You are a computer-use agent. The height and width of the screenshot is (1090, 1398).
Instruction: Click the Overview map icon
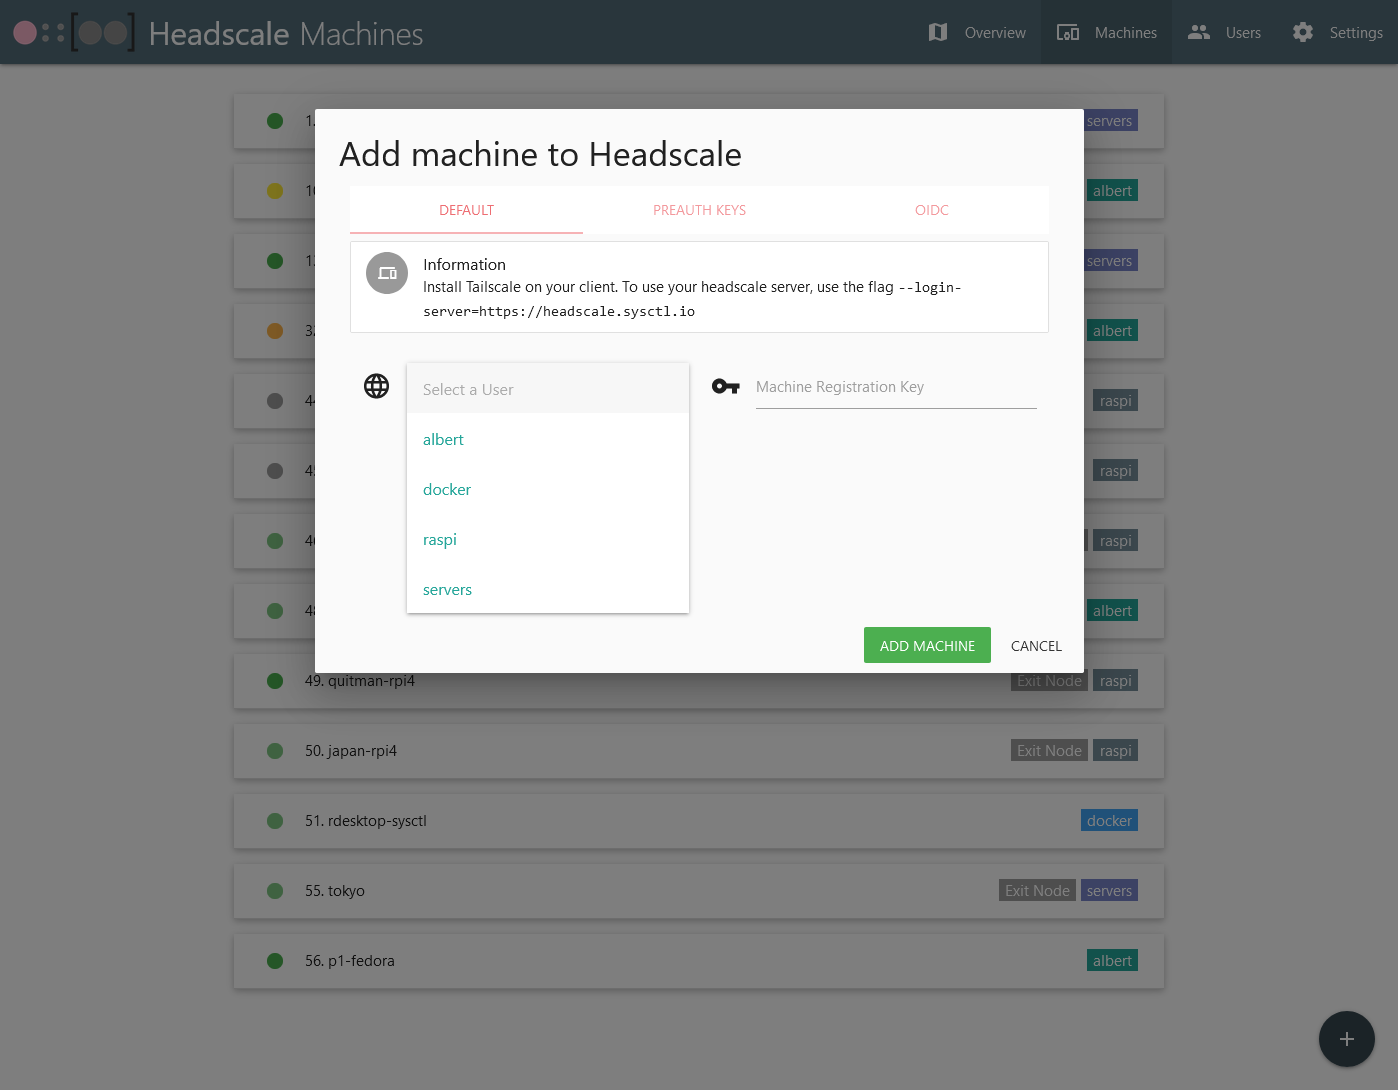coord(937,33)
